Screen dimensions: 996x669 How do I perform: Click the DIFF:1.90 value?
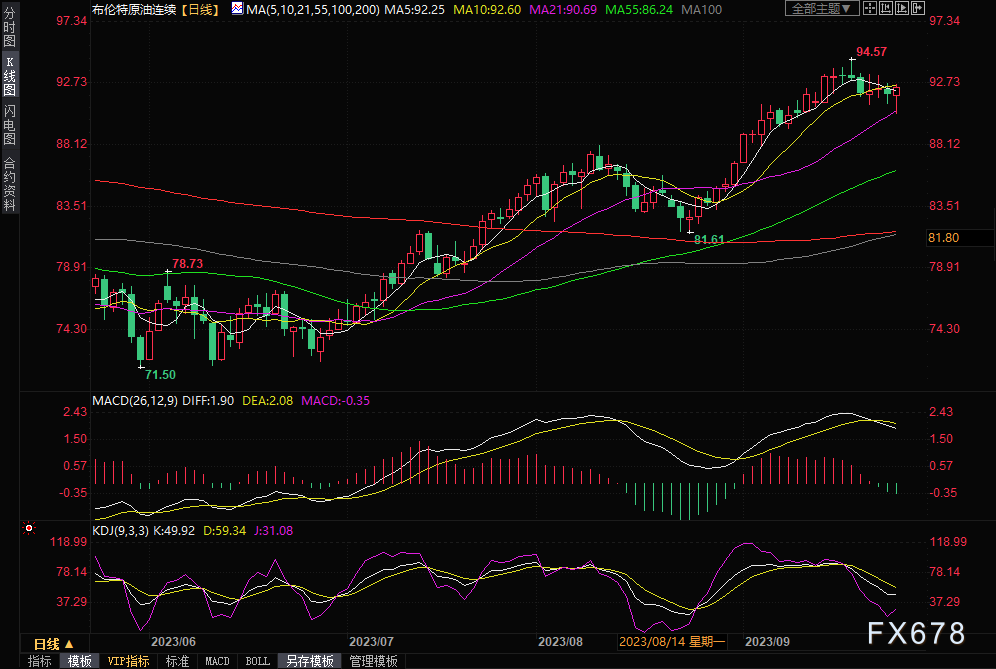click(208, 401)
